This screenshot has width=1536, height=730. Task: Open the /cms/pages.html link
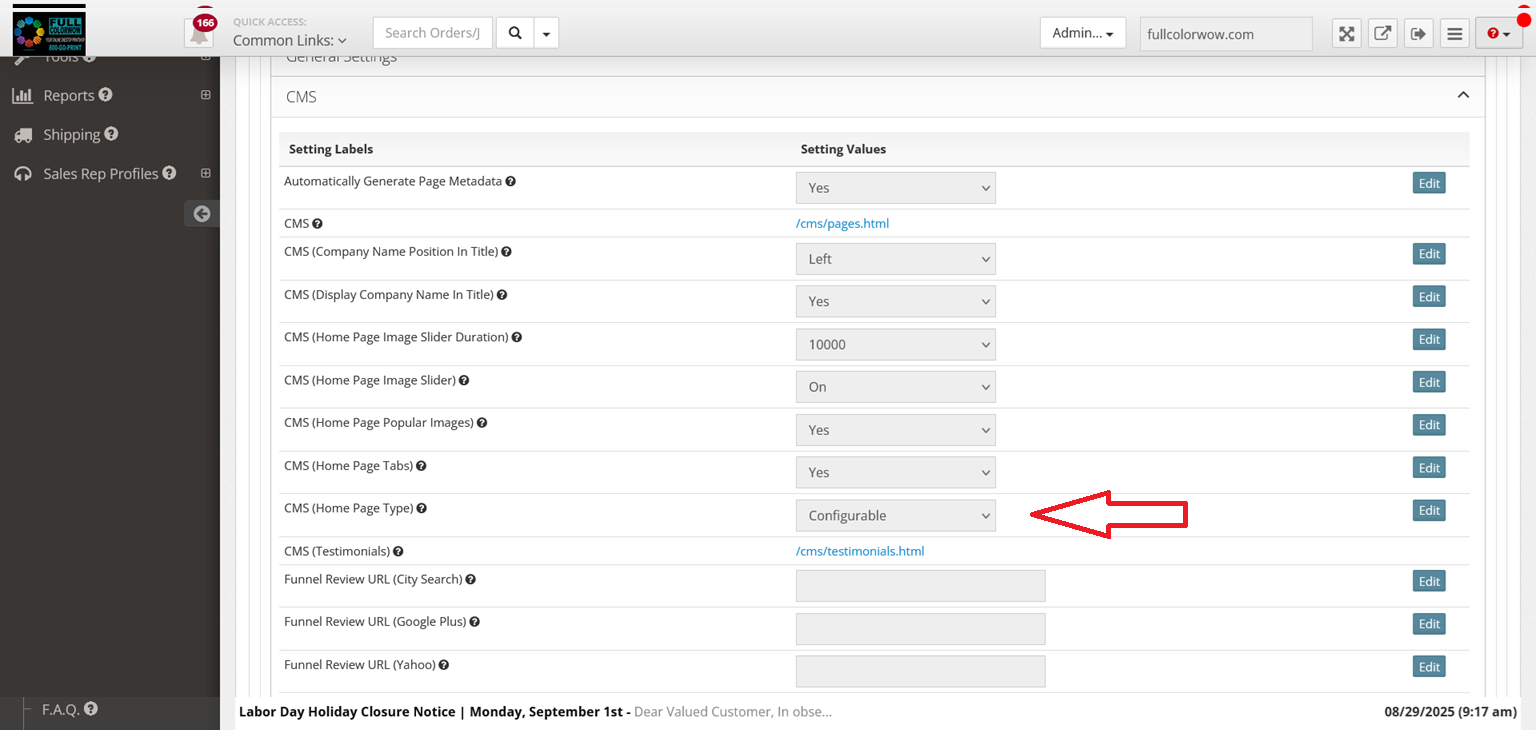(842, 223)
